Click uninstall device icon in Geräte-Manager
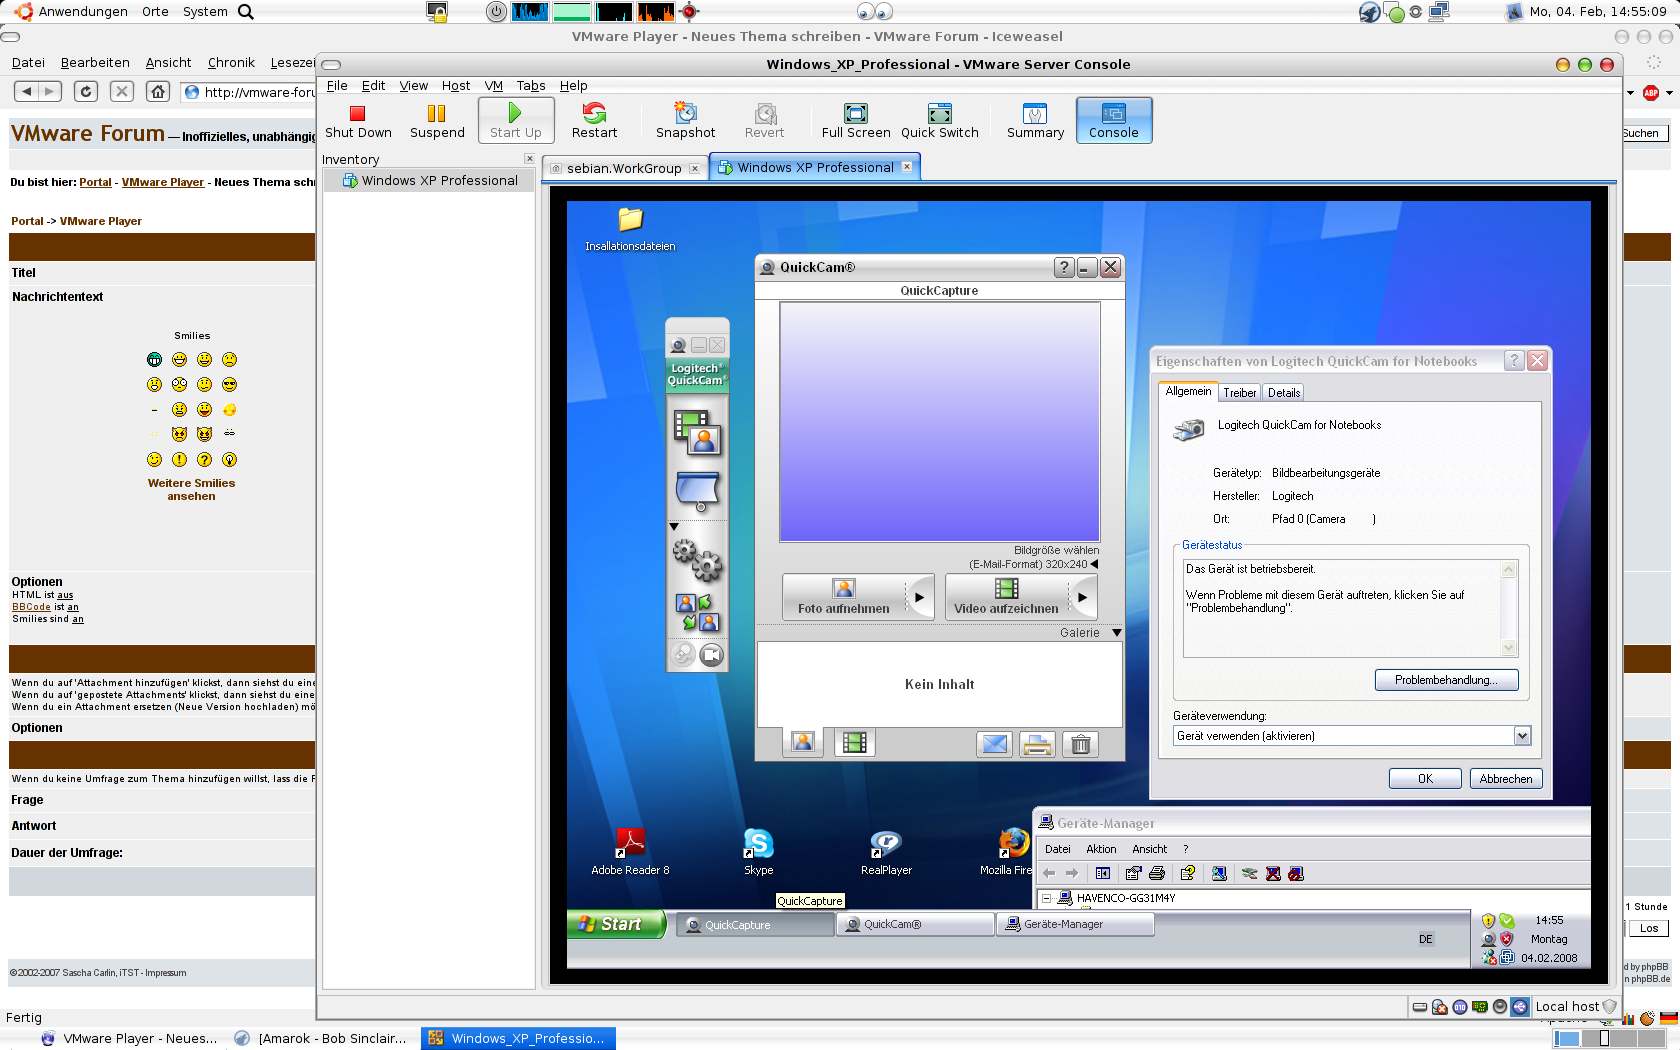Image resolution: width=1680 pixels, height=1050 pixels. coord(1273,873)
